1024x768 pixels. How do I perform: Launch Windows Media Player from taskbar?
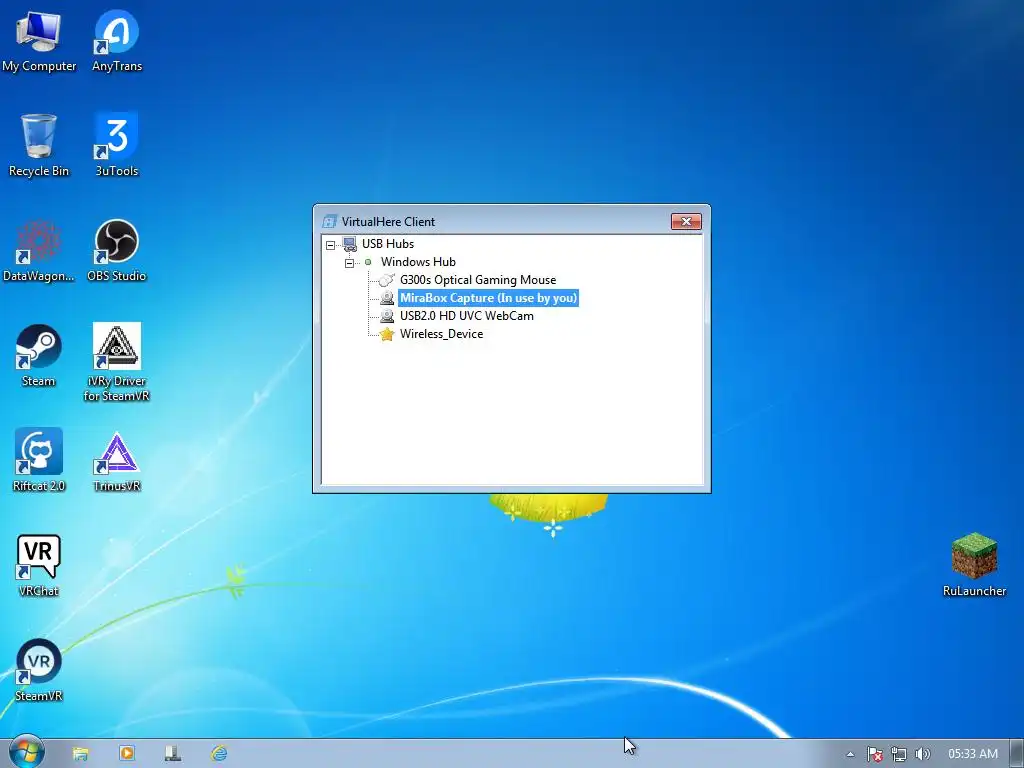(127, 753)
